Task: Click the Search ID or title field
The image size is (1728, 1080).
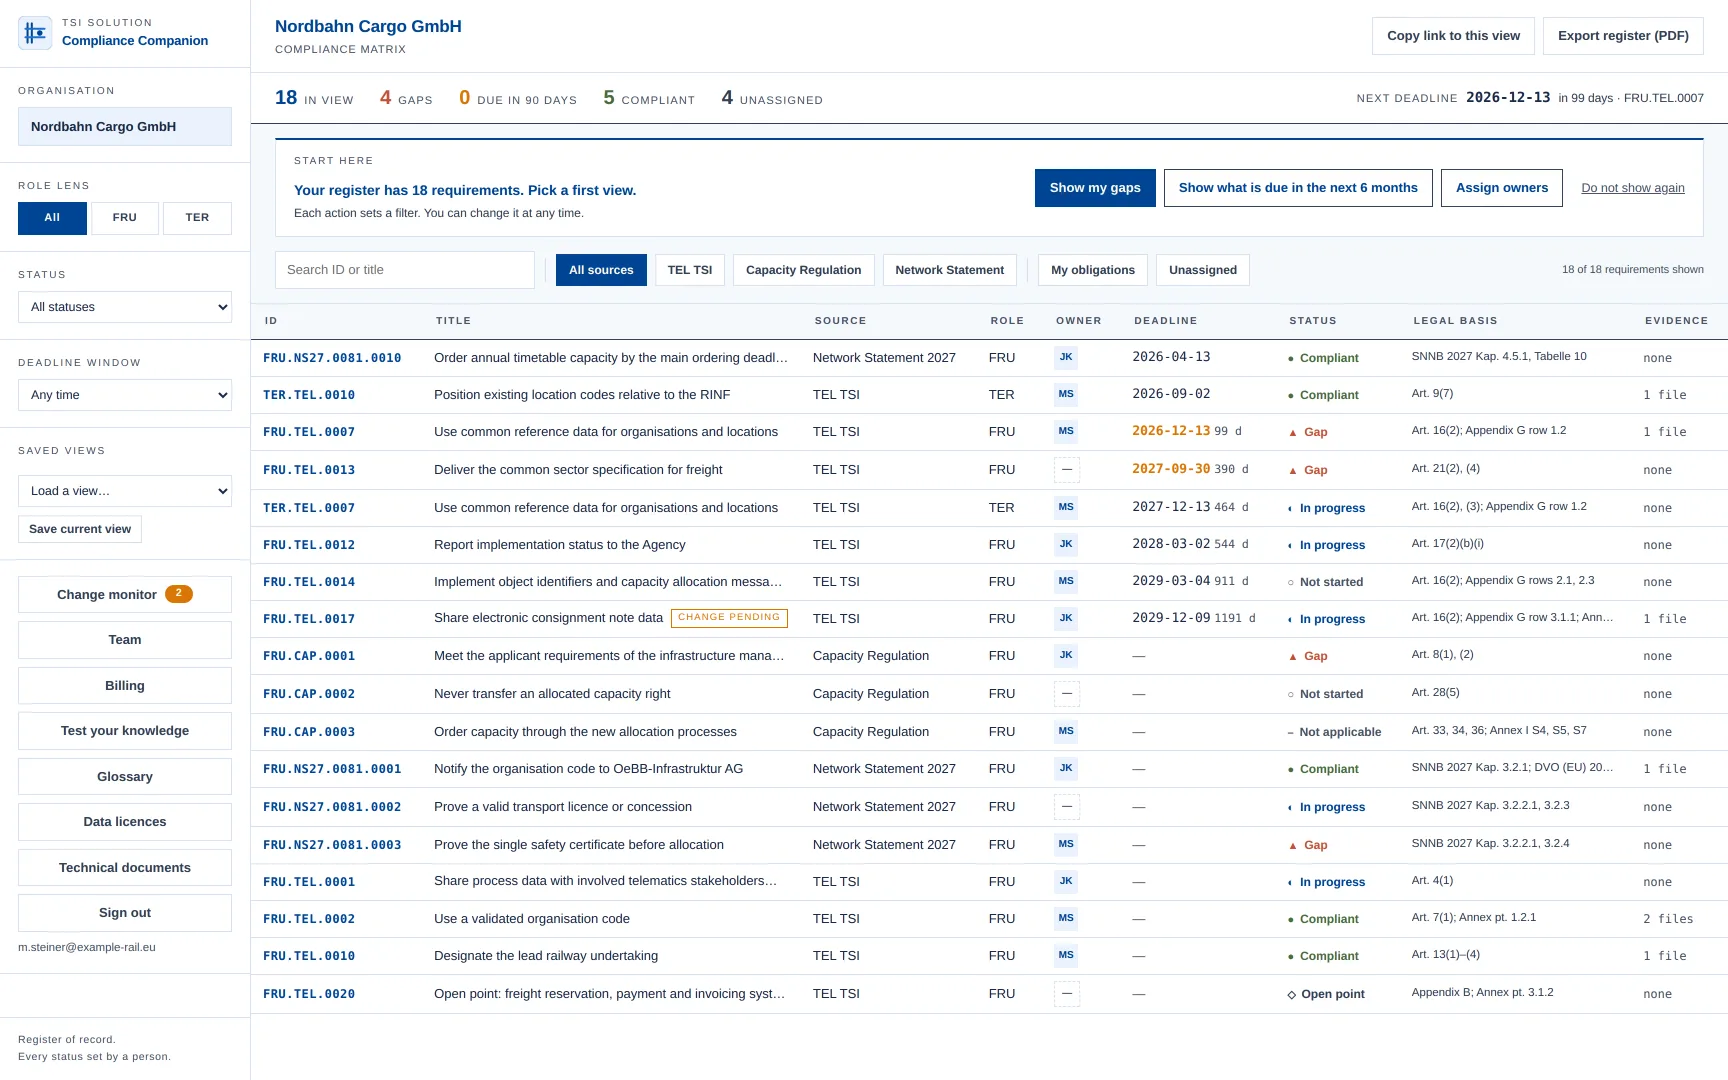Action: click(x=405, y=270)
